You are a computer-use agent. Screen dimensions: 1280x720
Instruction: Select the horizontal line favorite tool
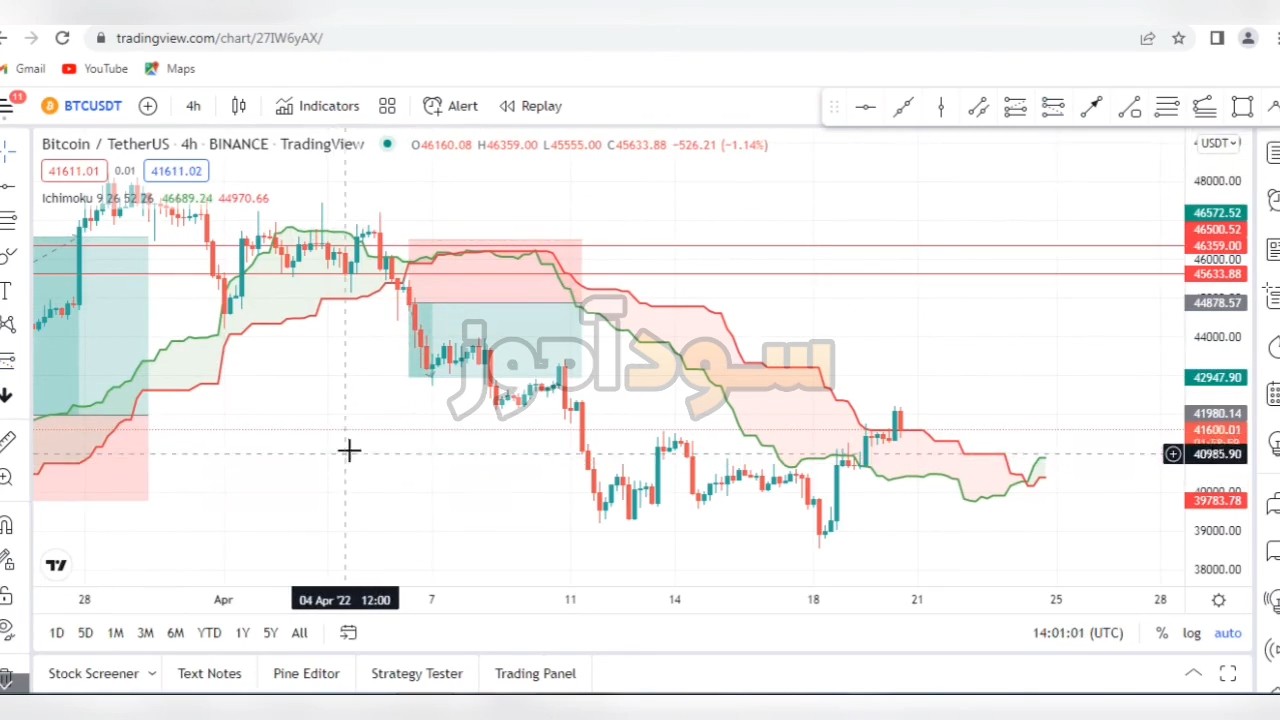(866, 107)
